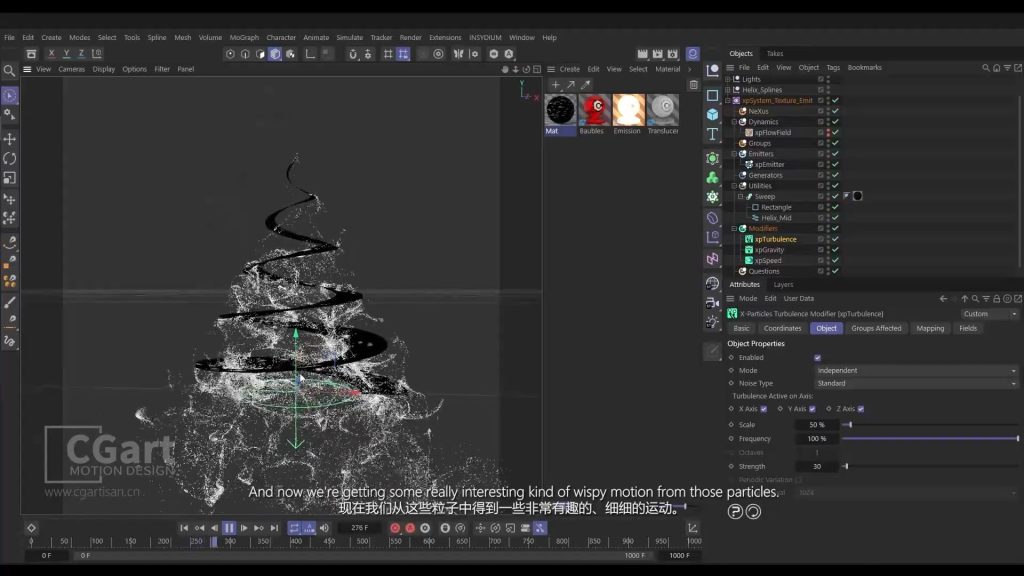Image resolution: width=1024 pixels, height=576 pixels.
Task: Adjust the Strength slider
Action: pyautogui.click(x=930, y=466)
